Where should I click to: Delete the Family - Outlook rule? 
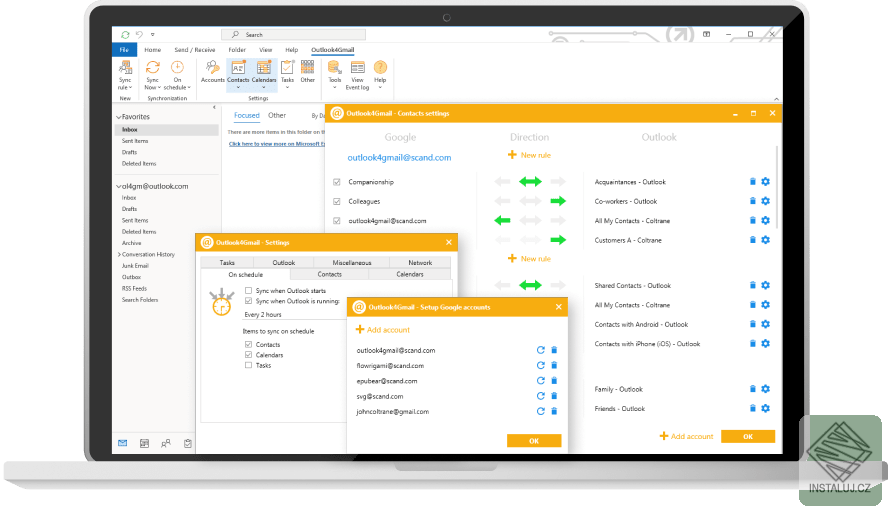753,389
